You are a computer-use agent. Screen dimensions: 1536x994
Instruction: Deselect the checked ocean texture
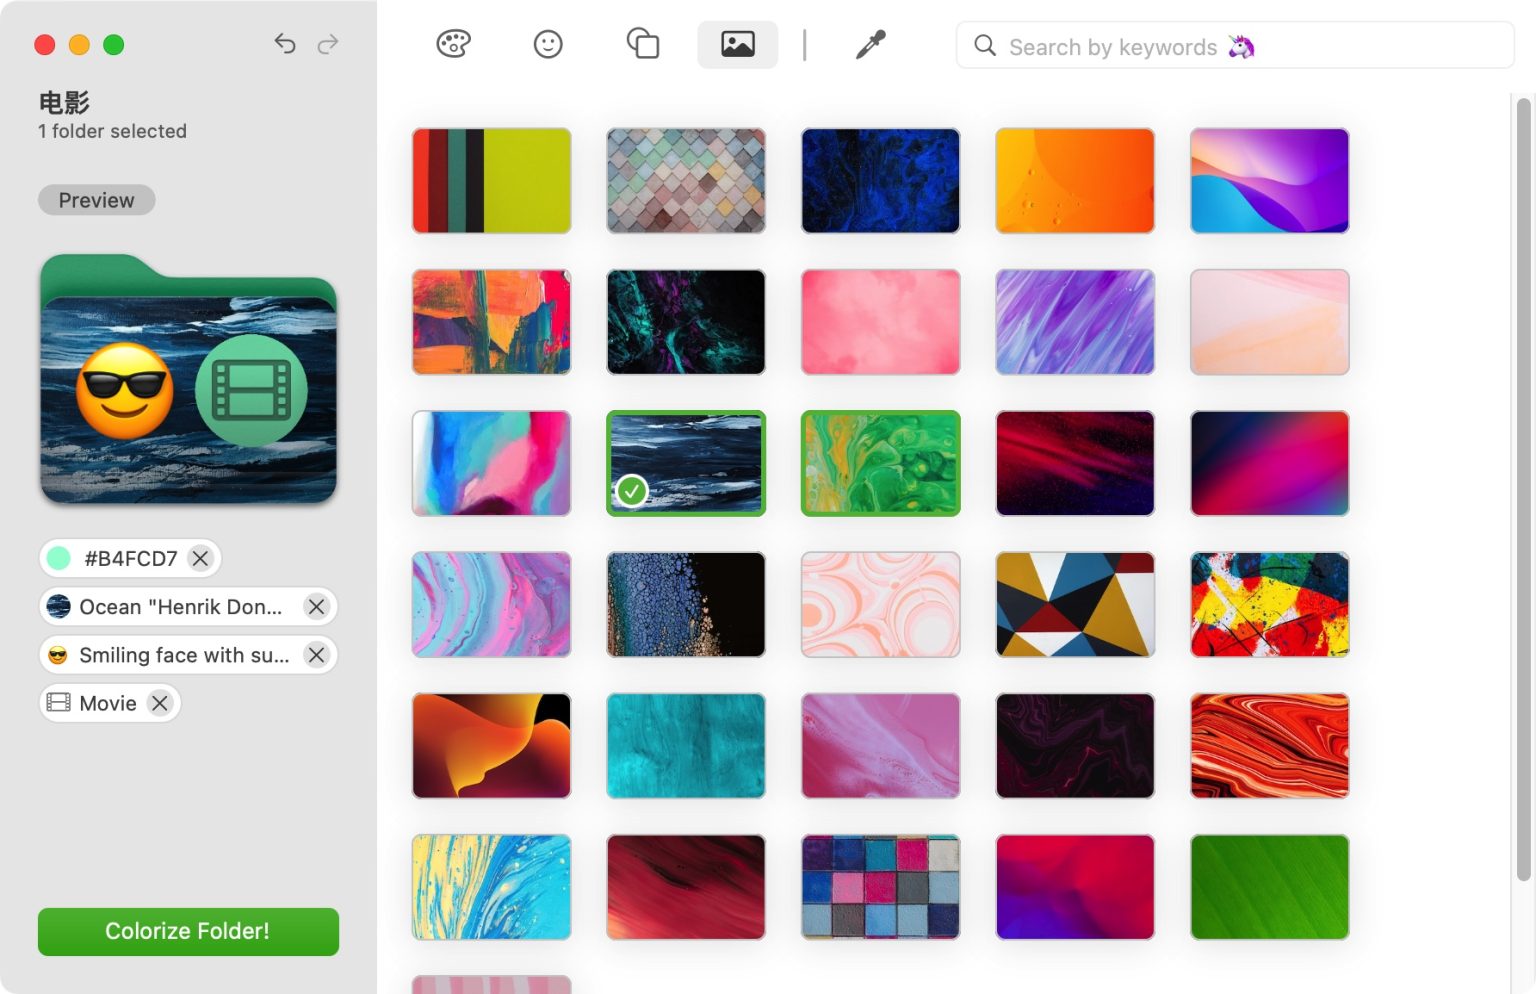pos(685,463)
